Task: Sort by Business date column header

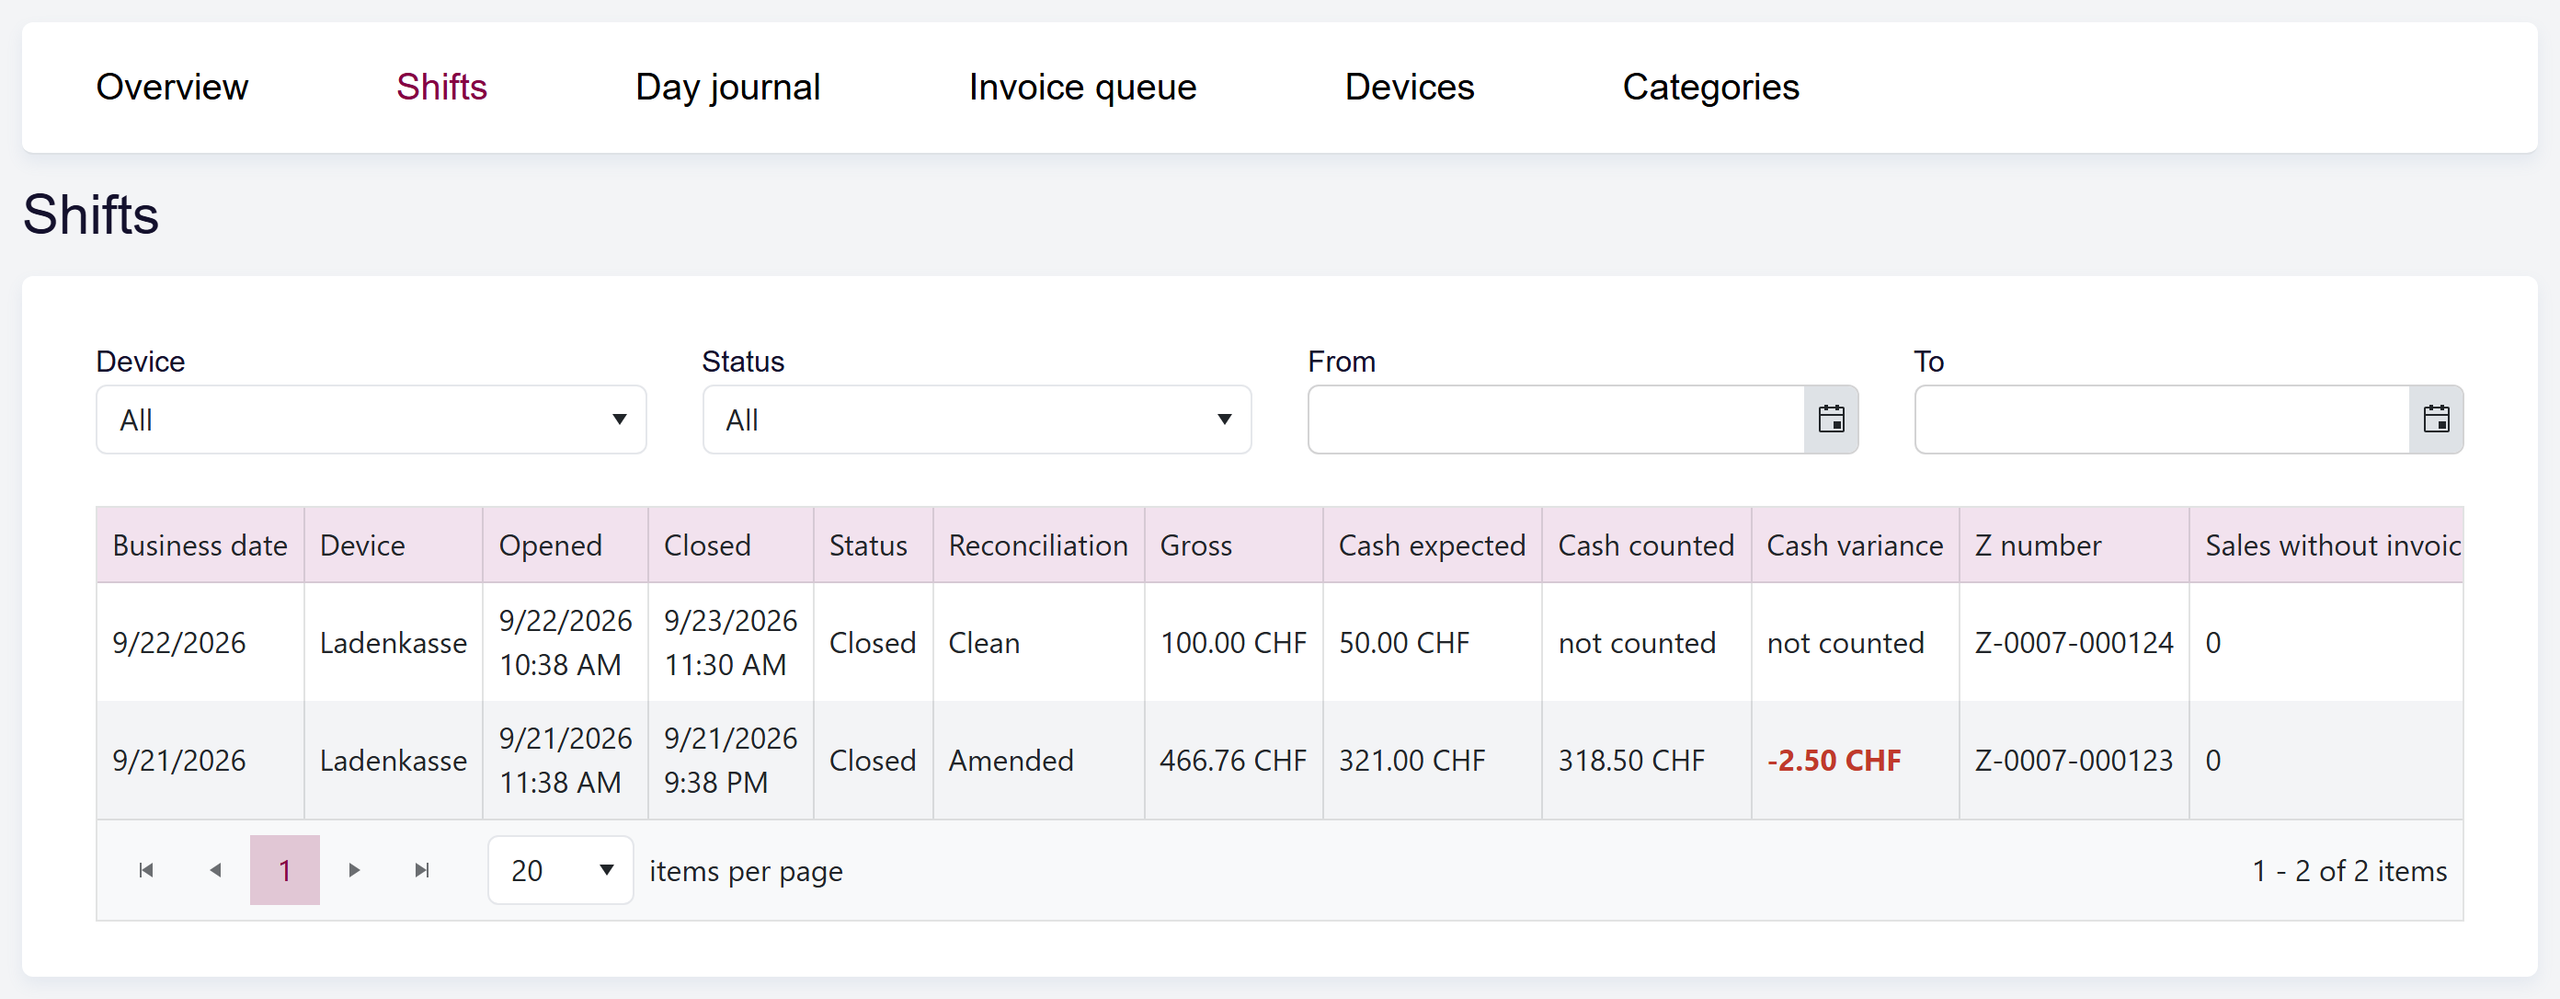Action: (200, 545)
